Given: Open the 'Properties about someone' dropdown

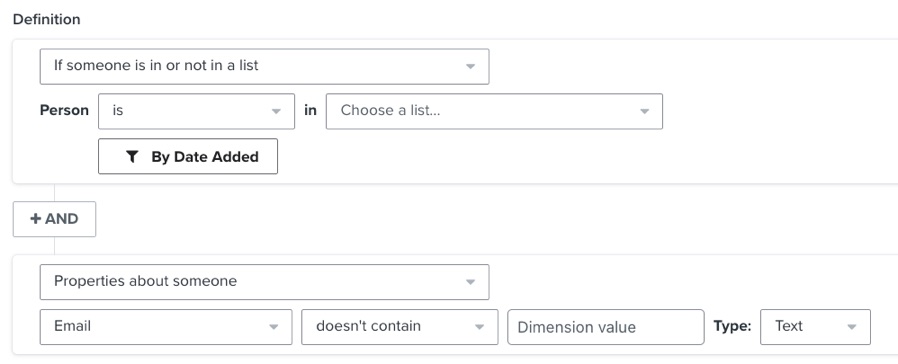Looking at the screenshot, I should [264, 282].
